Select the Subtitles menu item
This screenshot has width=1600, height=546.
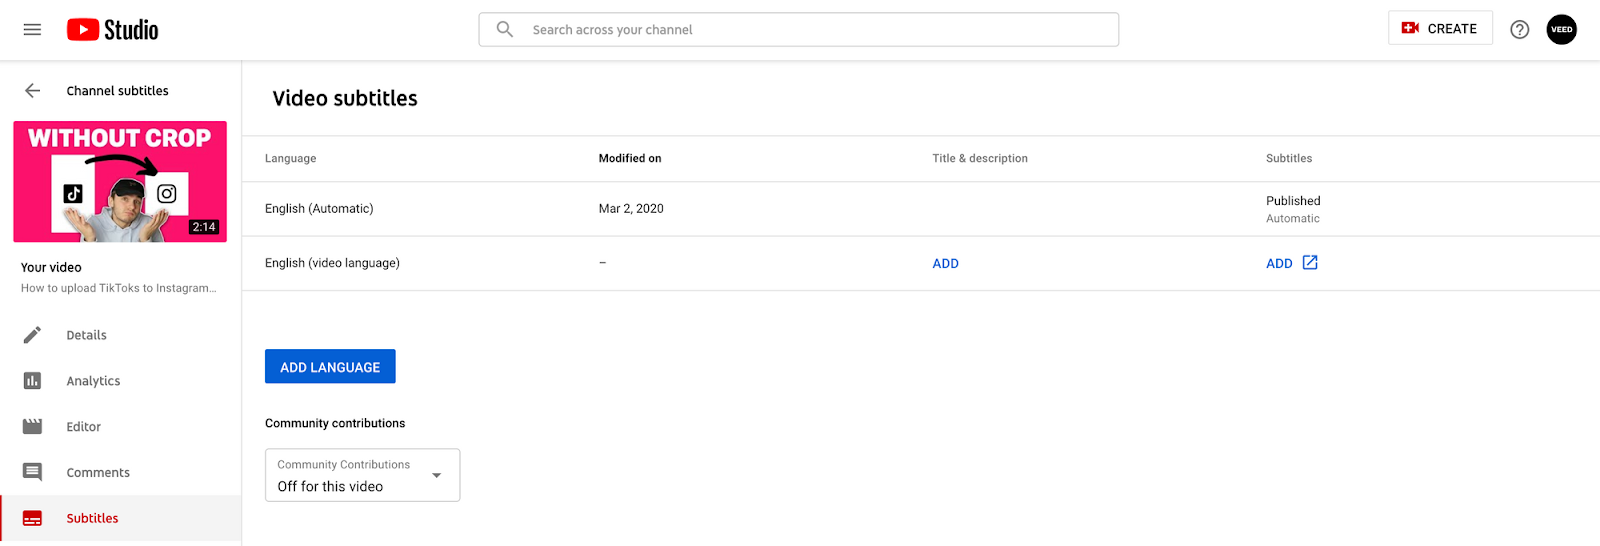(120, 518)
